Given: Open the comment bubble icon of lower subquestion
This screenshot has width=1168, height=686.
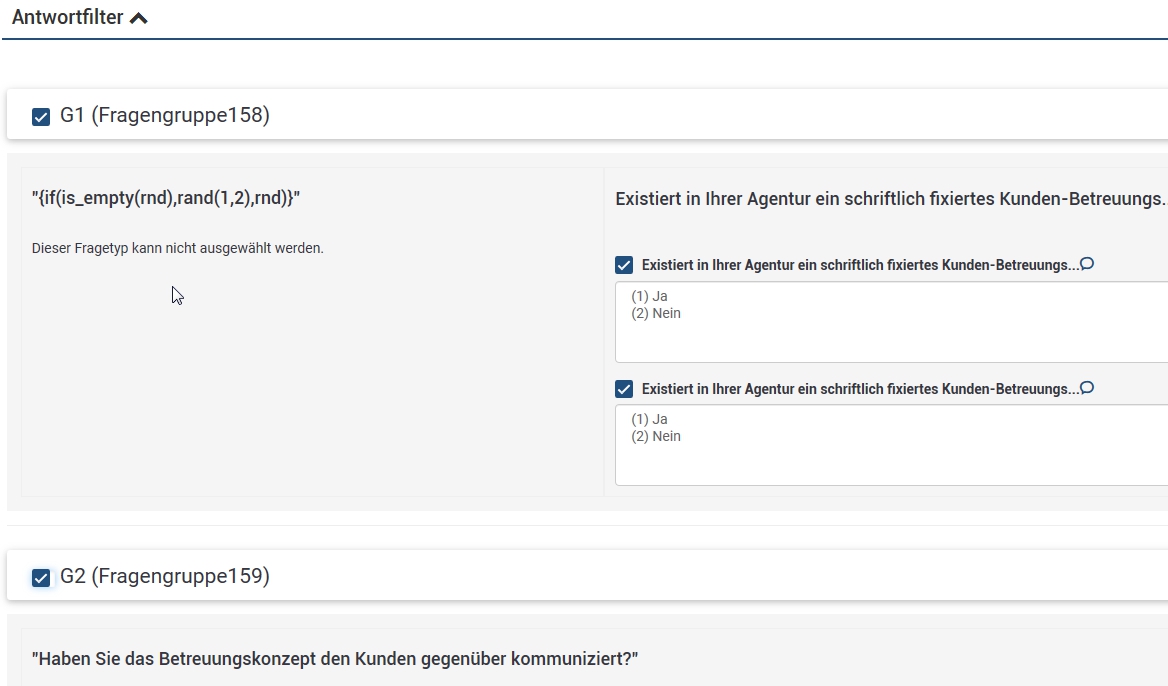Looking at the screenshot, I should 1087,388.
